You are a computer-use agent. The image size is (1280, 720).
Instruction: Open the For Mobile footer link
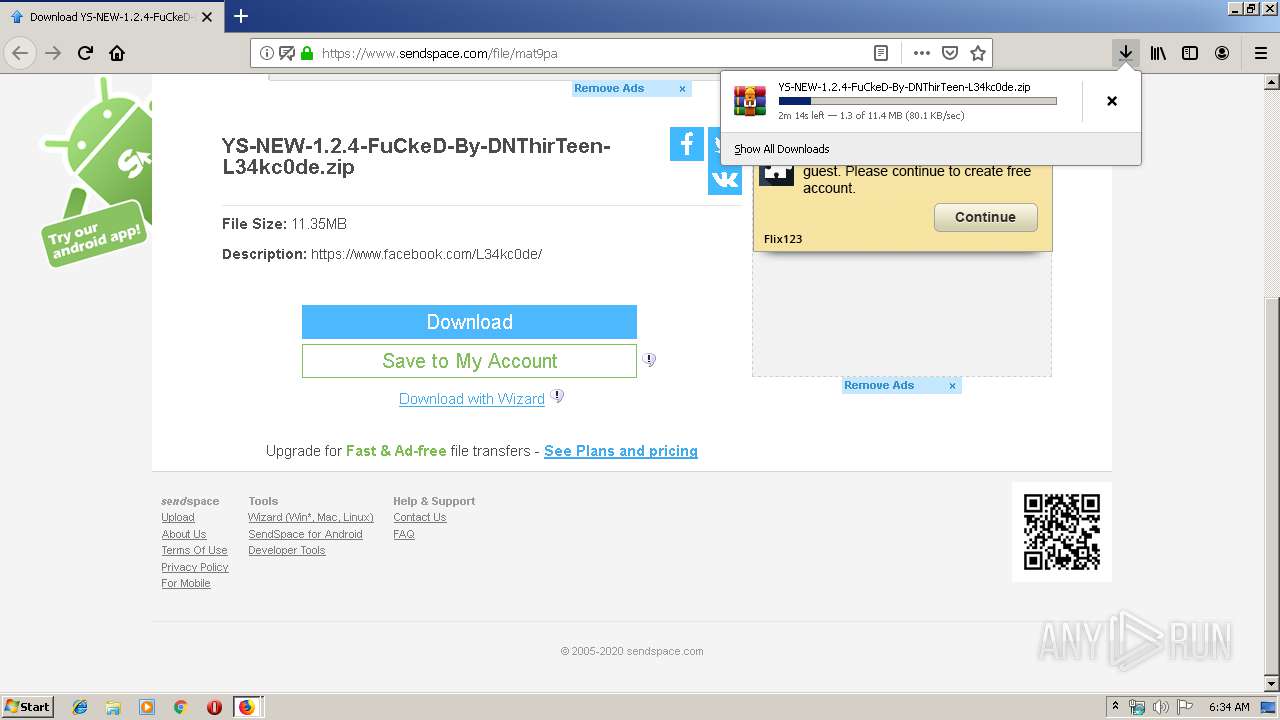click(186, 583)
